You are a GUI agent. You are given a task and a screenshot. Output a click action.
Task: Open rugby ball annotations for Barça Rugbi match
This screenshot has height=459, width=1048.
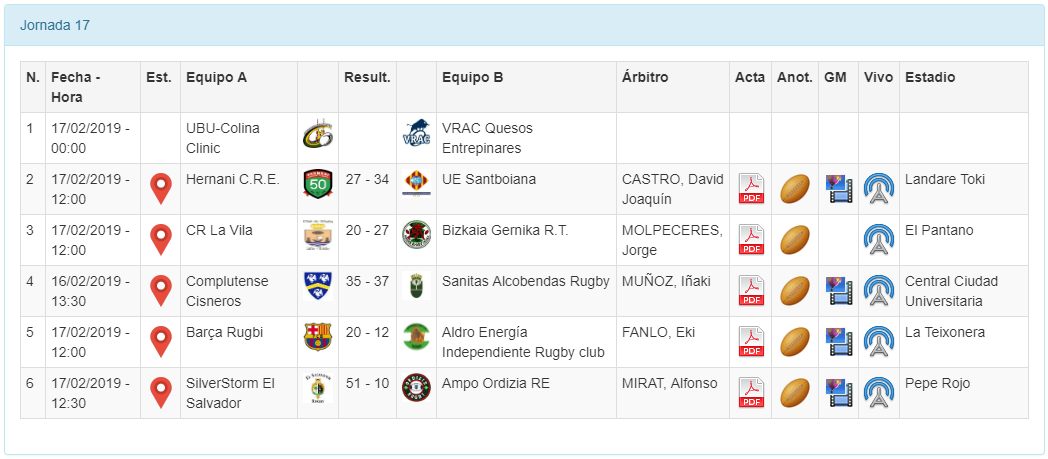pyautogui.click(x=795, y=341)
